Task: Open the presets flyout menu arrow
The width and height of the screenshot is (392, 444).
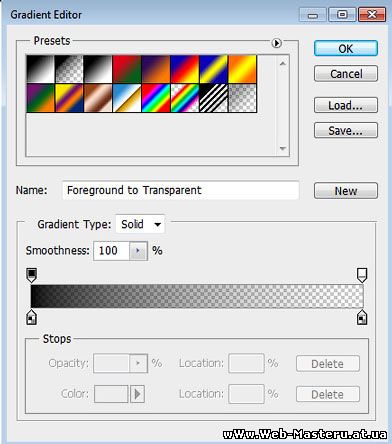Action: 276,43
